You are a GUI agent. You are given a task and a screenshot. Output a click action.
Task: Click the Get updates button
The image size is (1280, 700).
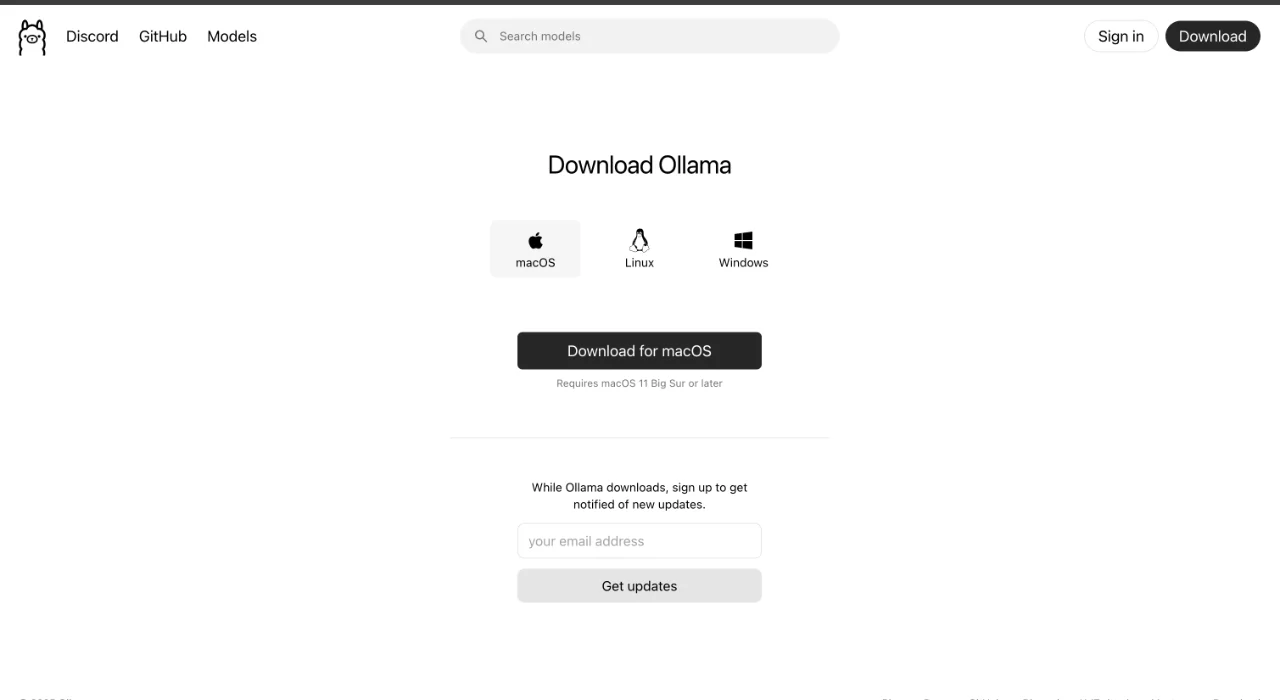click(639, 586)
